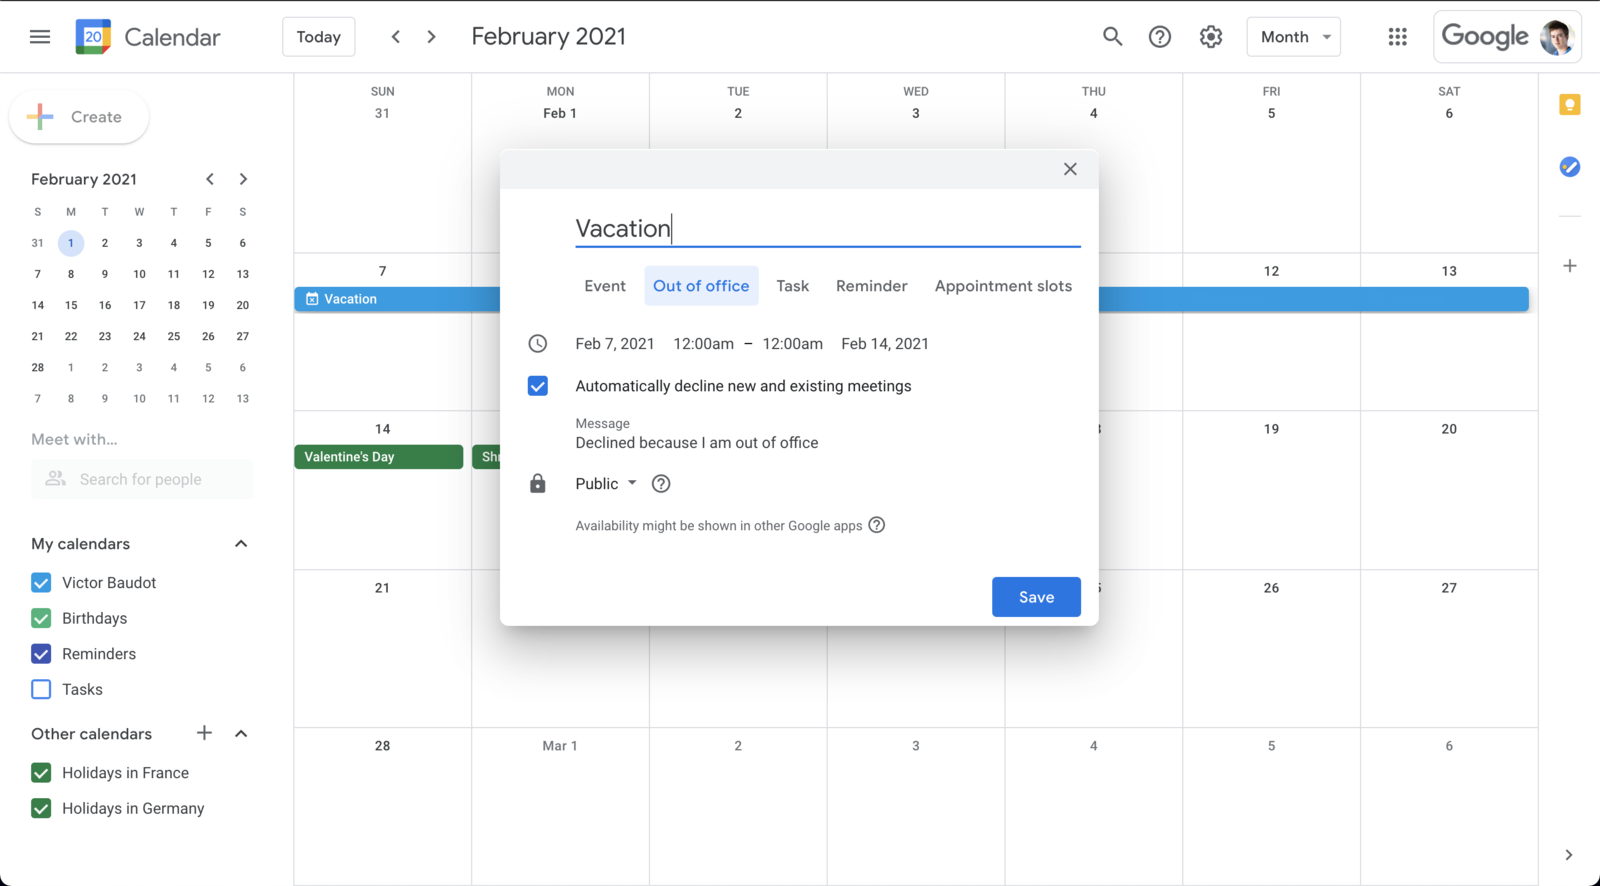The image size is (1600, 886).
Task: Toggle Victor Baudot calendar checkbox
Action: pyautogui.click(x=41, y=583)
